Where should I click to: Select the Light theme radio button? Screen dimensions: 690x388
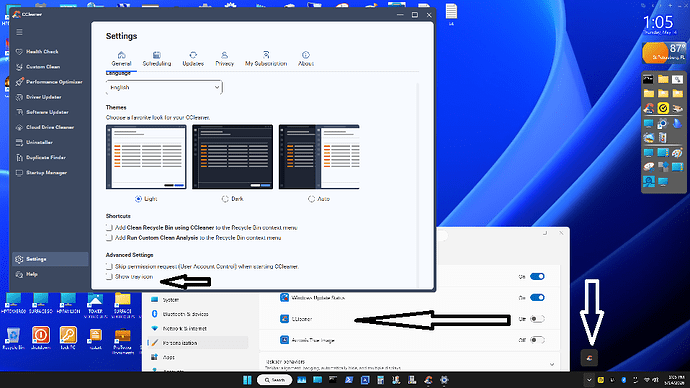coord(138,199)
